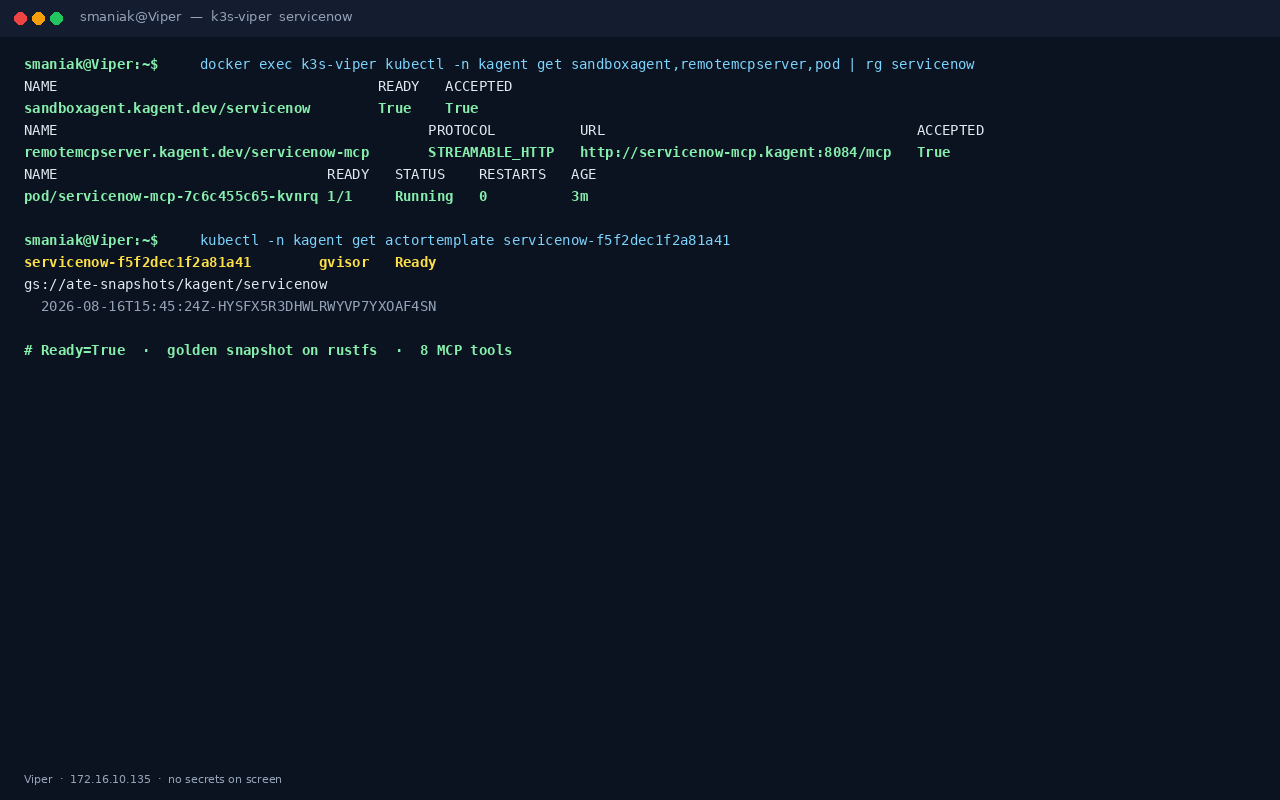The image size is (1280, 800).
Task: Click the 'gvisor' runtime value
Action: pos(344,262)
